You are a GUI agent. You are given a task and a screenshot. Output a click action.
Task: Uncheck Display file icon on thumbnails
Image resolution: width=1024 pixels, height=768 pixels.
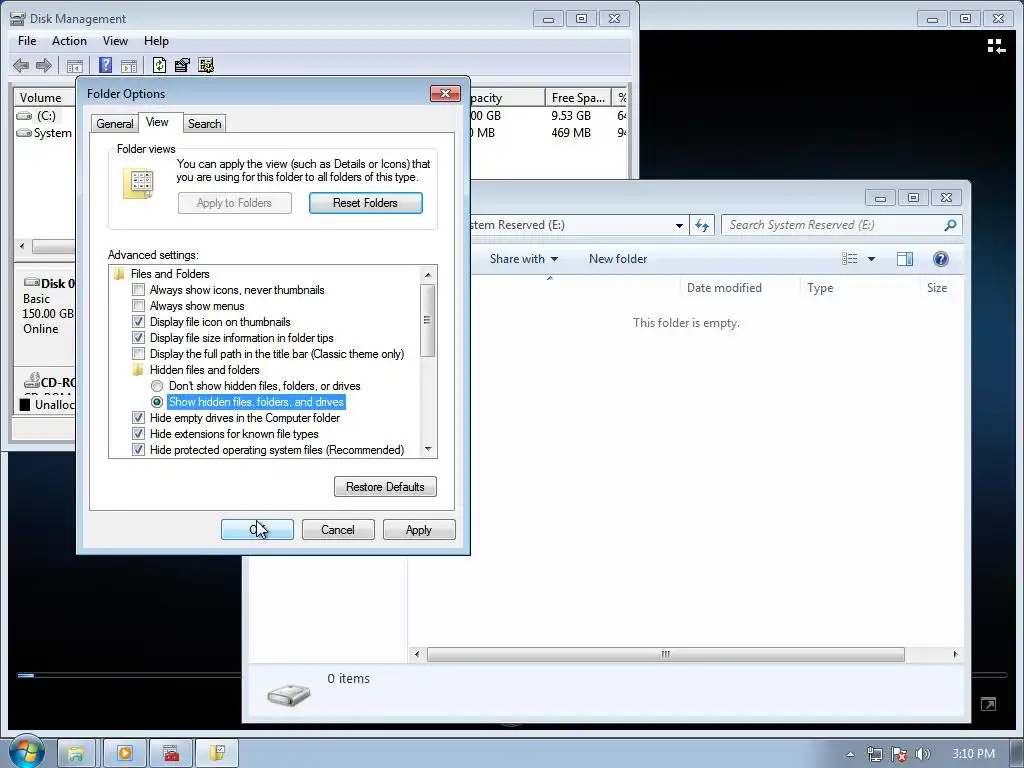[x=138, y=322]
